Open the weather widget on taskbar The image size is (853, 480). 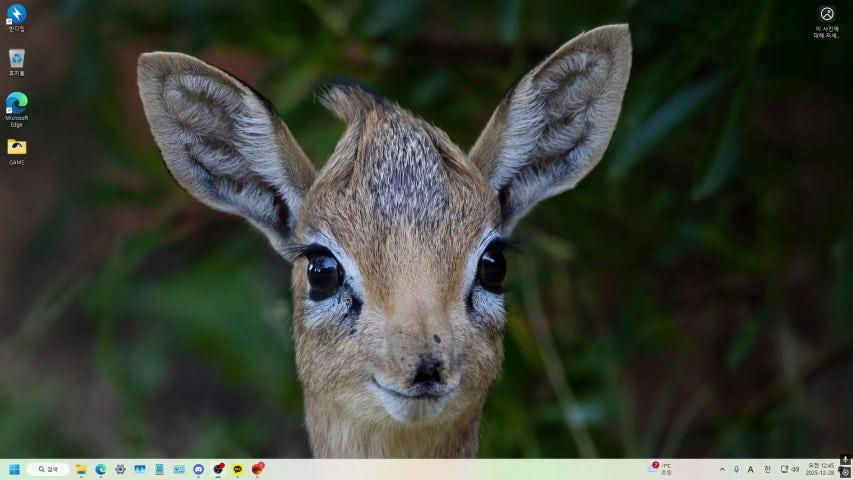(660, 468)
